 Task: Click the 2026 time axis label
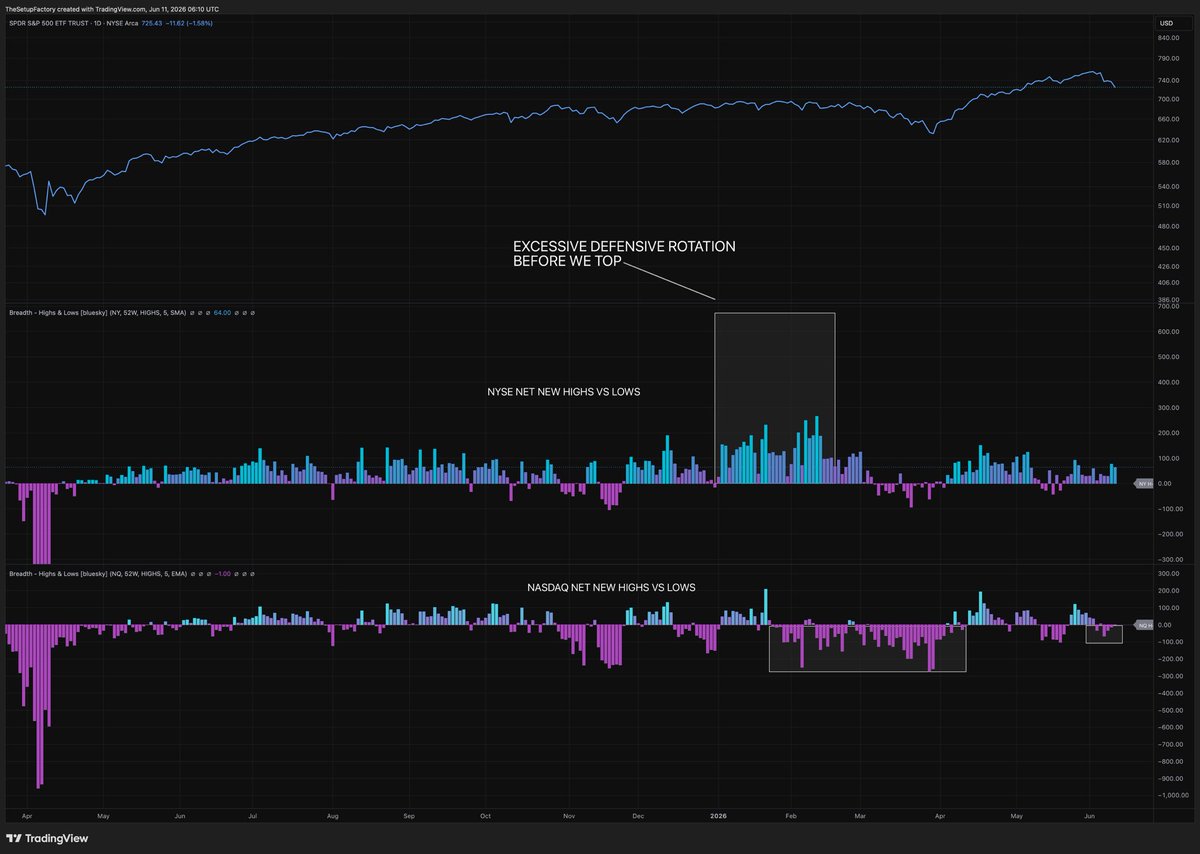click(718, 816)
